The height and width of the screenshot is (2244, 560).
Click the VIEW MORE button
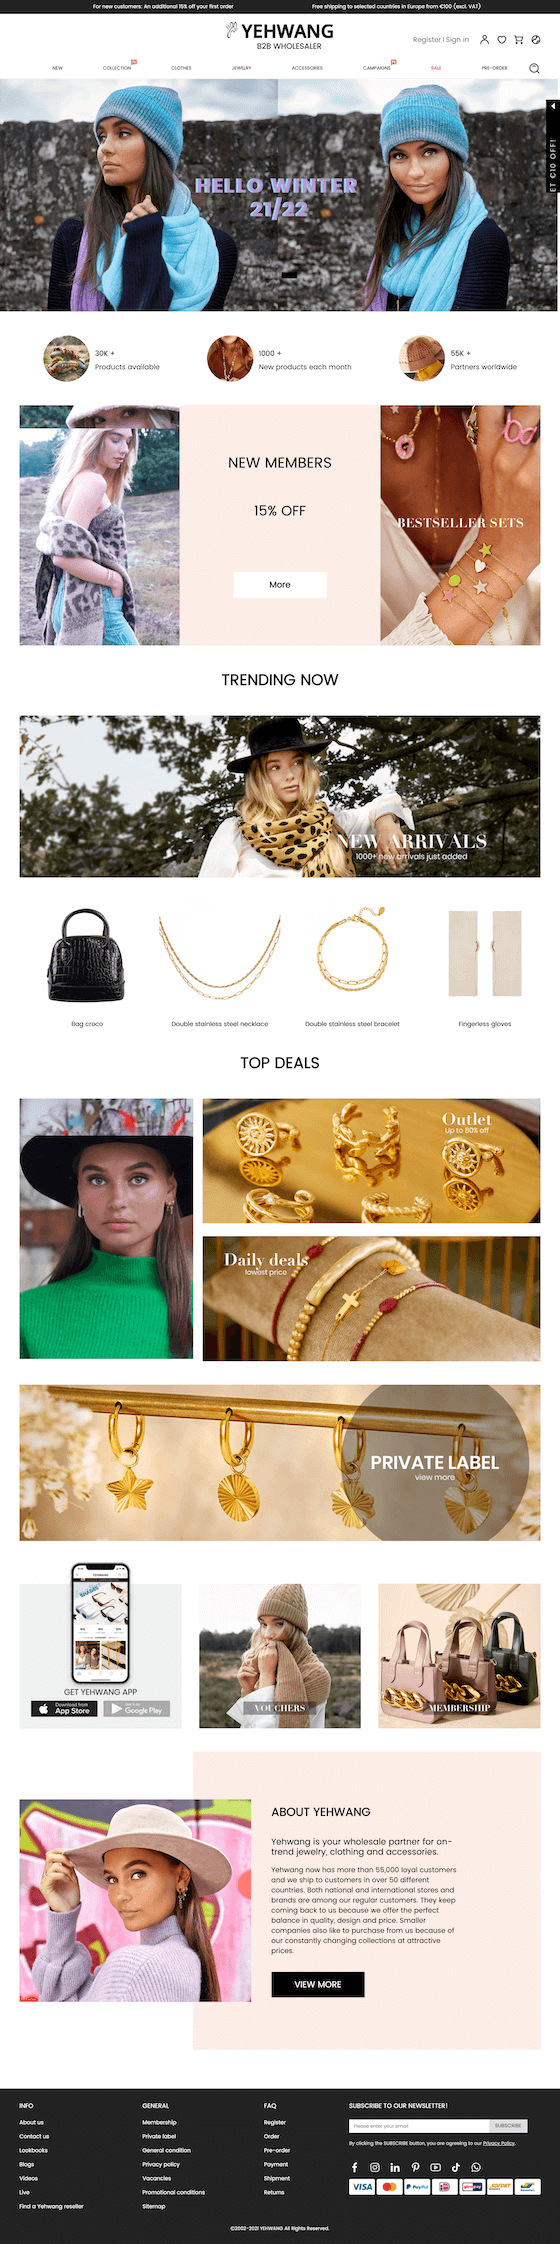tap(318, 1984)
